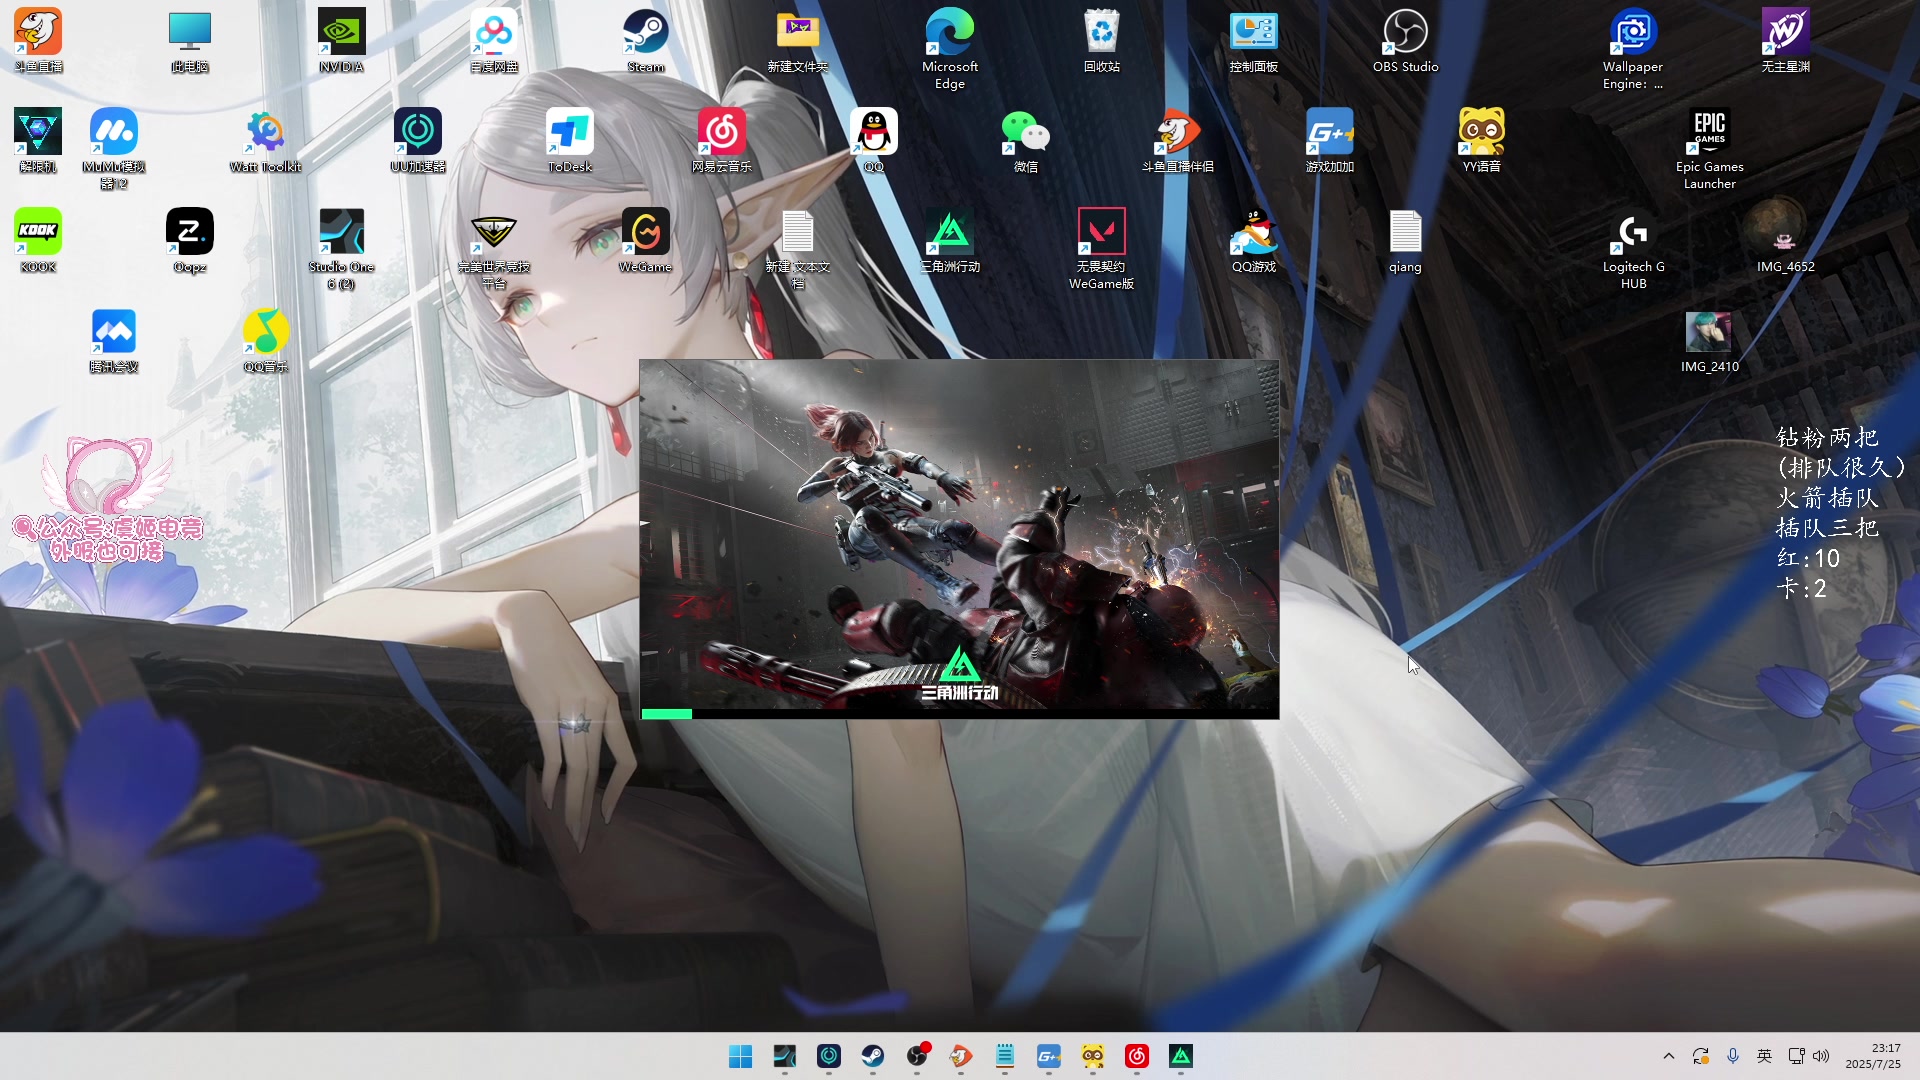The height and width of the screenshot is (1080, 1920).
Task: Switch to Notepad in the taskbar
Action: point(1005,1056)
